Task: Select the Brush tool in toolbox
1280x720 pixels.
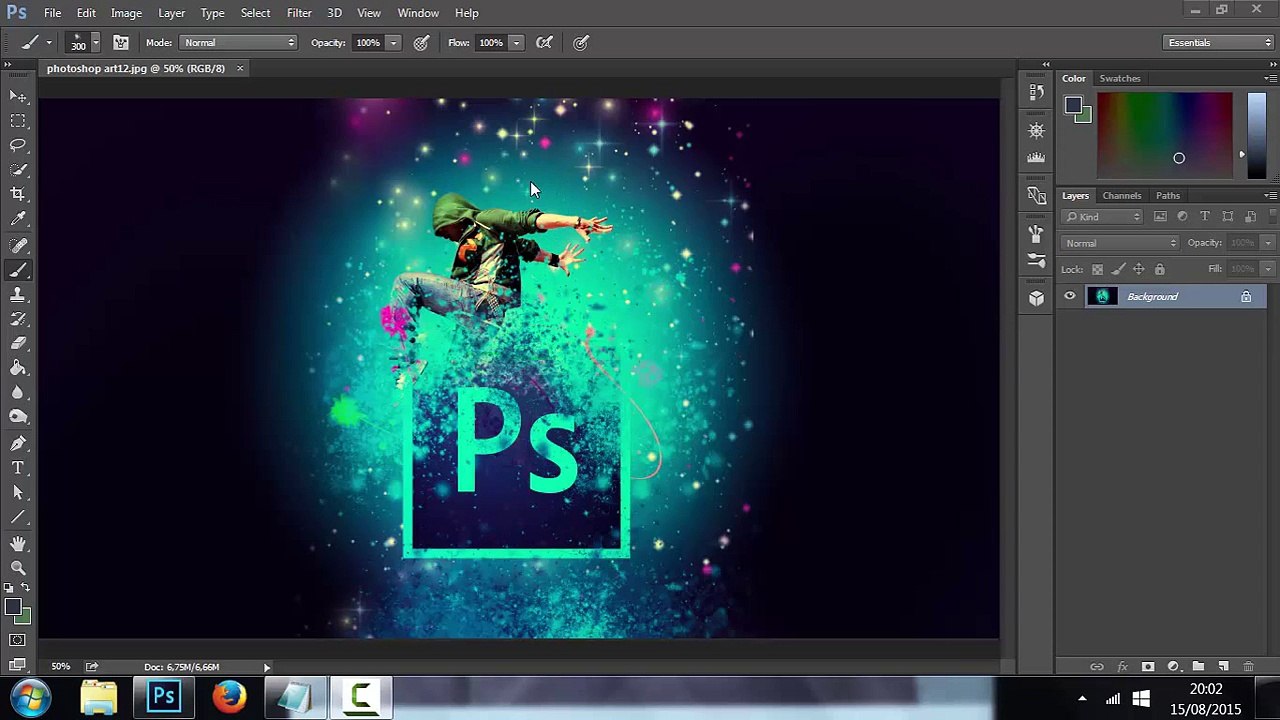Action: click(x=18, y=270)
